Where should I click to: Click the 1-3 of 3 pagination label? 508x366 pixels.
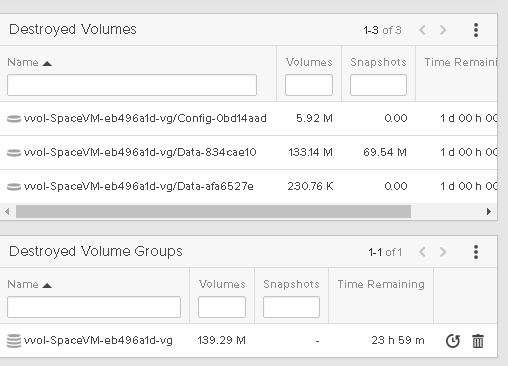click(382, 30)
